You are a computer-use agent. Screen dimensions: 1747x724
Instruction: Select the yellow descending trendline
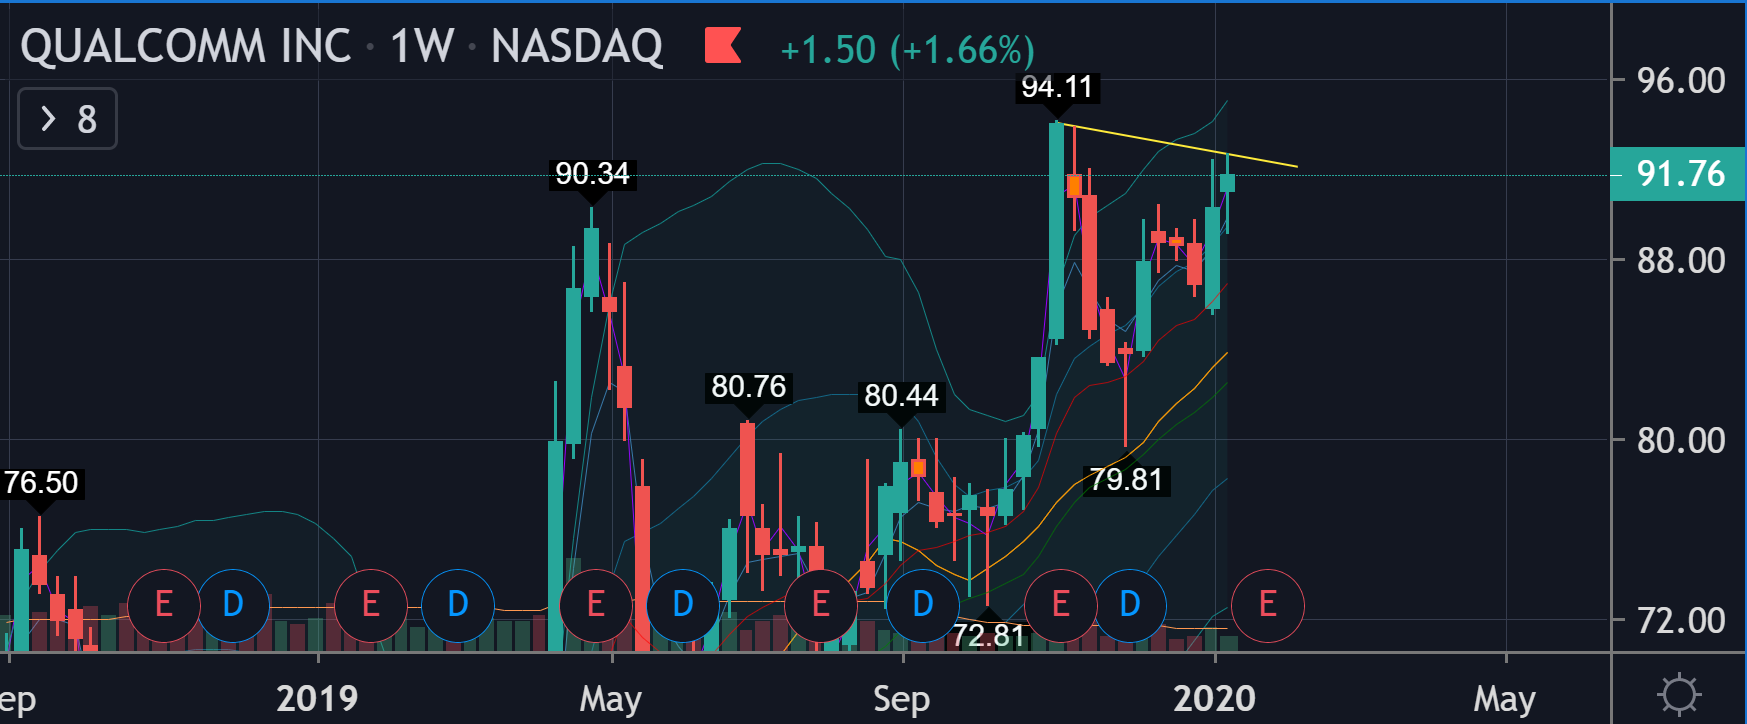click(1180, 146)
